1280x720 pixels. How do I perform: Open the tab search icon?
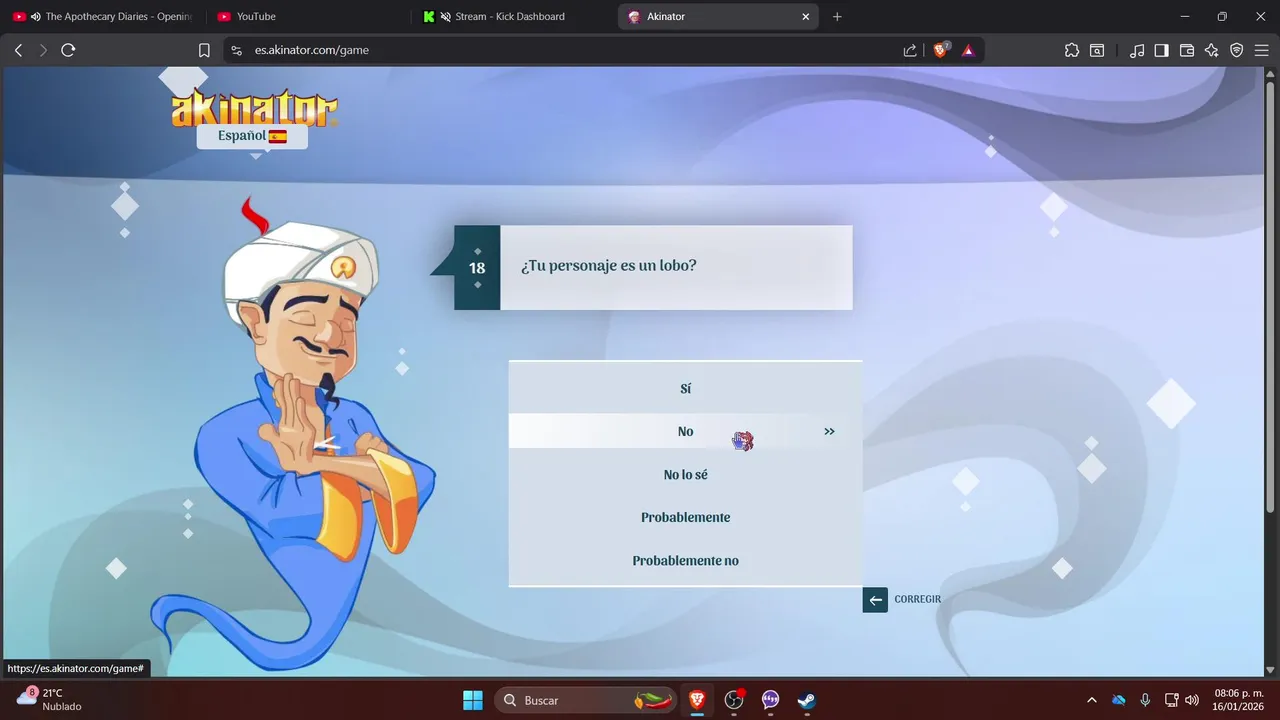(1097, 50)
